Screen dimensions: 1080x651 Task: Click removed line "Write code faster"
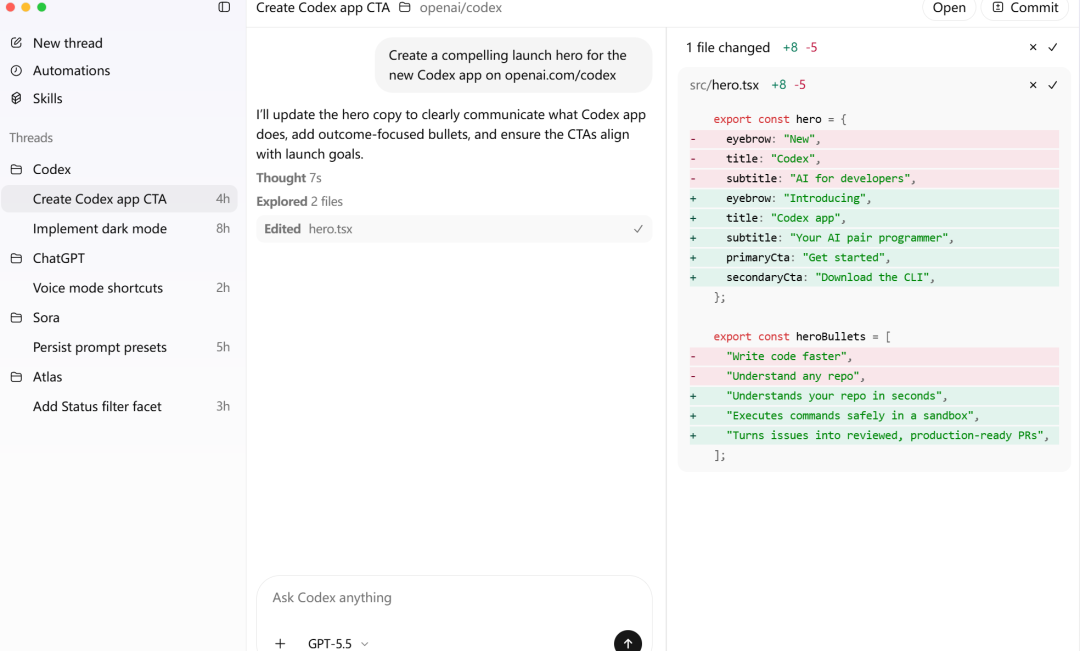[x=874, y=357]
